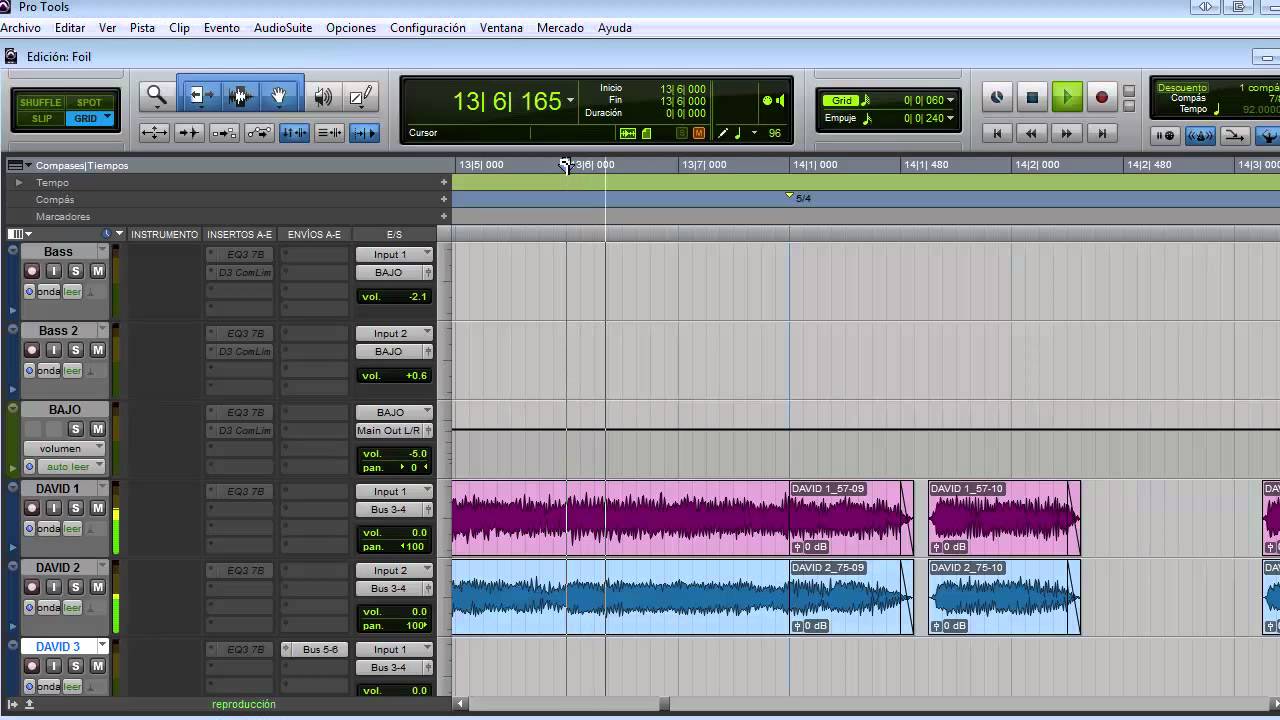Open the Input 2 selector on Bass 2
This screenshot has width=1280, height=720.
[395, 333]
